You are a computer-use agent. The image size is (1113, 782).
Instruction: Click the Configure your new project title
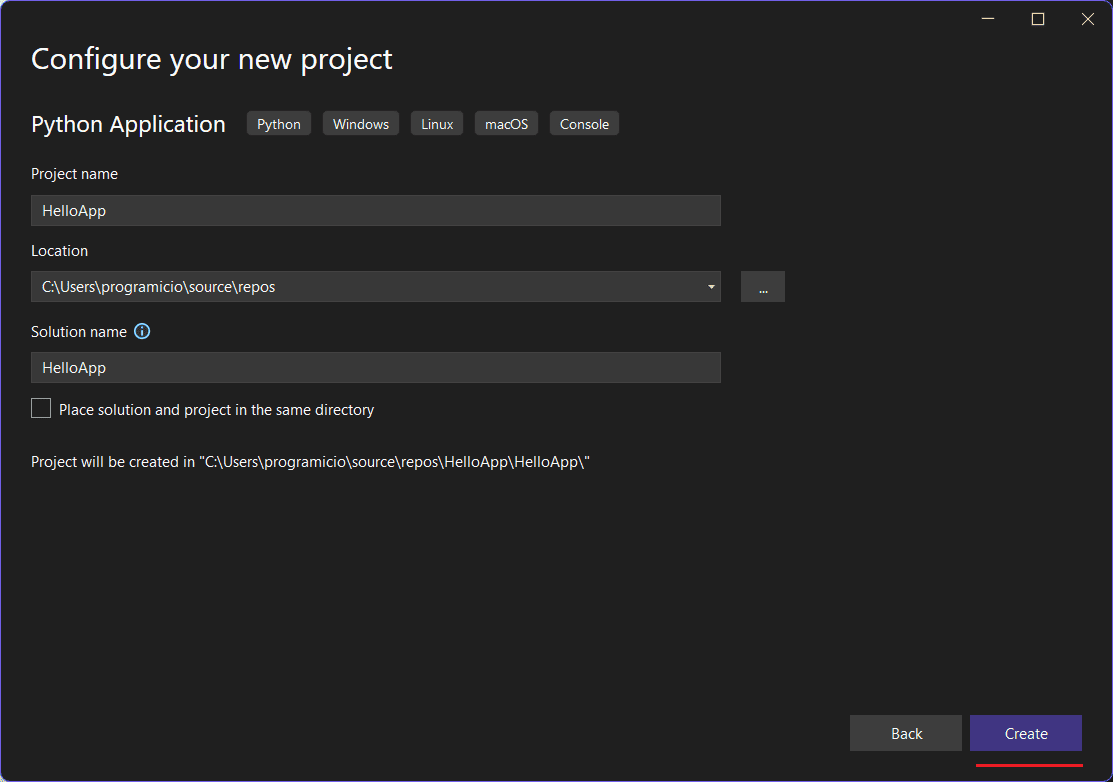212,60
